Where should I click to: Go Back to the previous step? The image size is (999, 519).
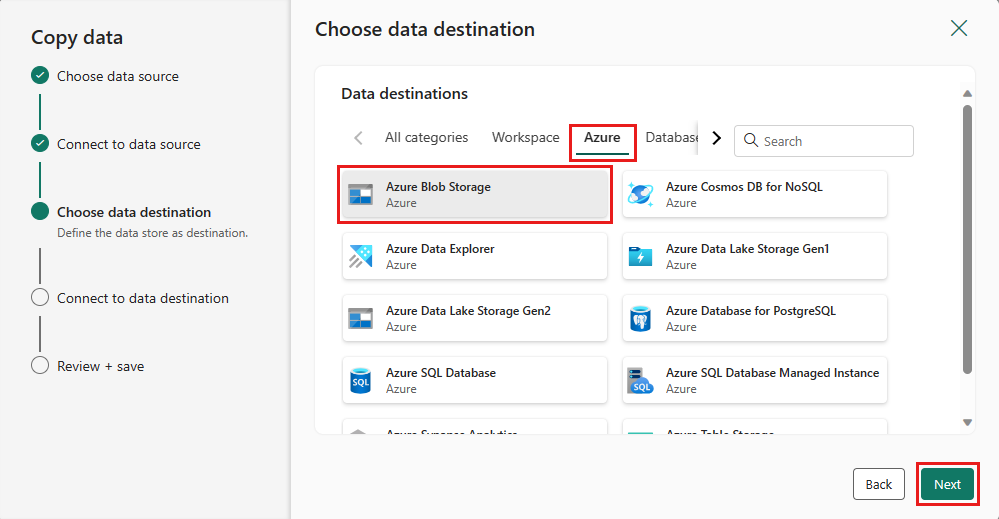878,484
